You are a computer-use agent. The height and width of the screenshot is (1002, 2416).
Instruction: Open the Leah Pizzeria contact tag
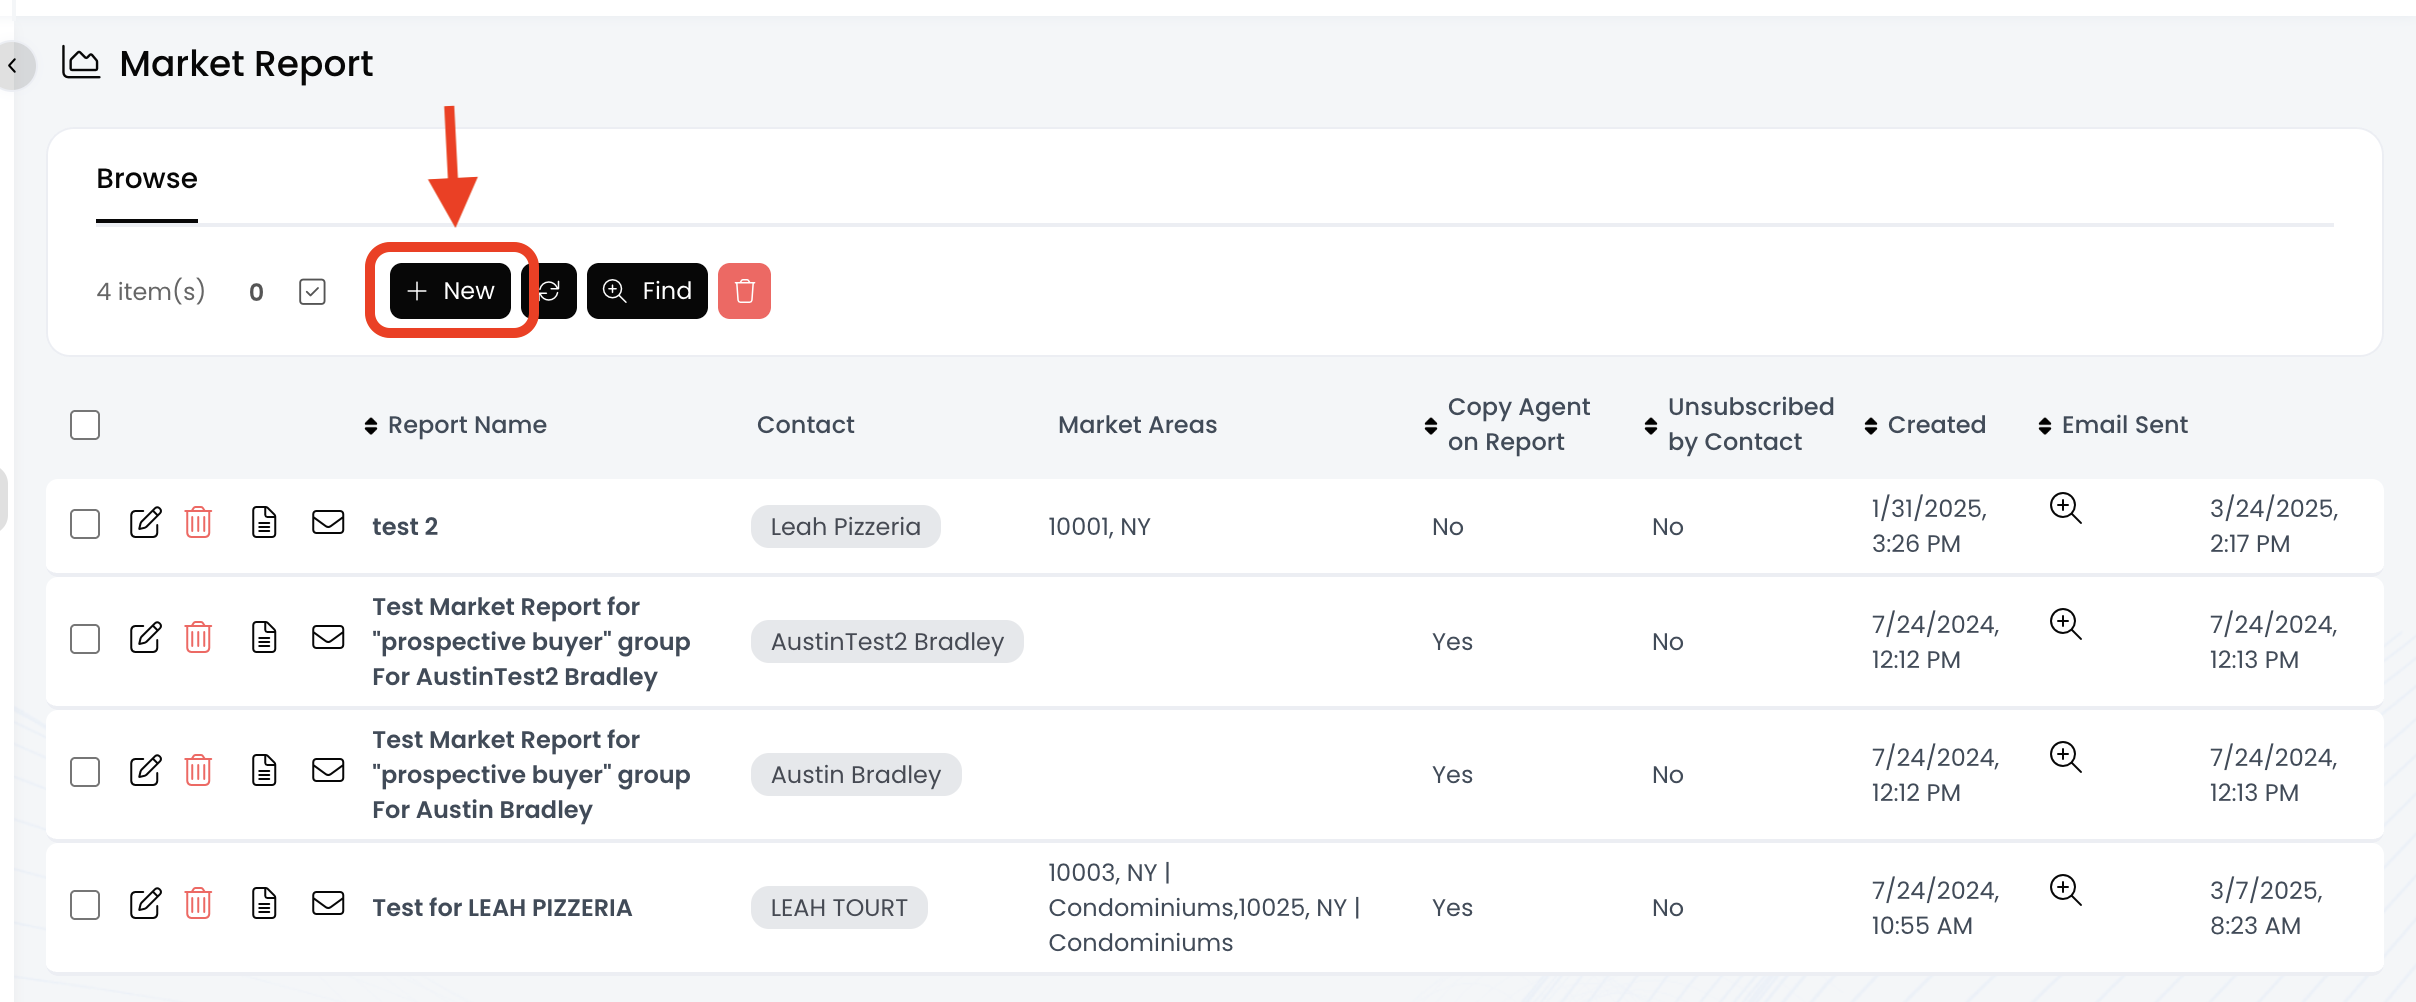(x=845, y=527)
